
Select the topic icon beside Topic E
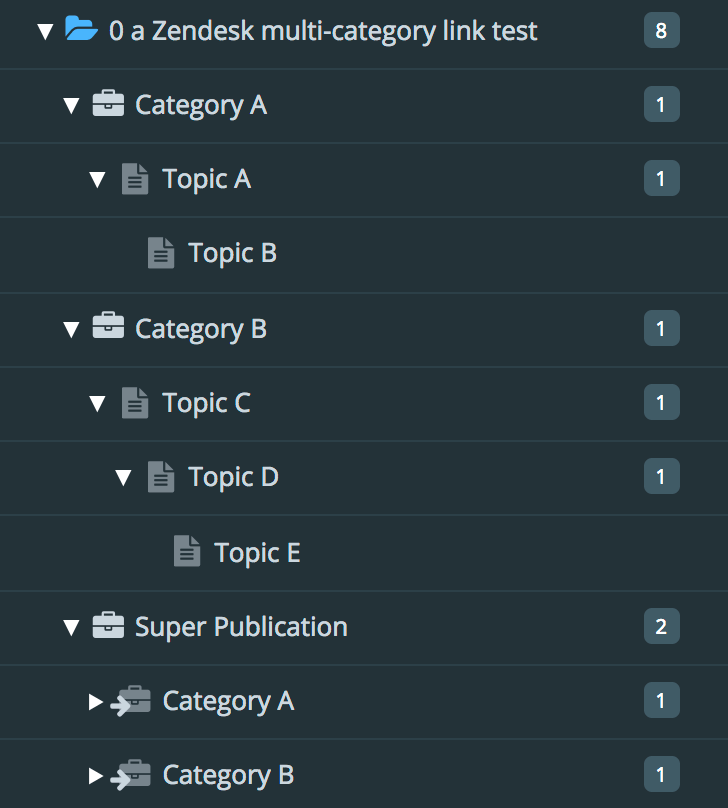click(x=187, y=553)
